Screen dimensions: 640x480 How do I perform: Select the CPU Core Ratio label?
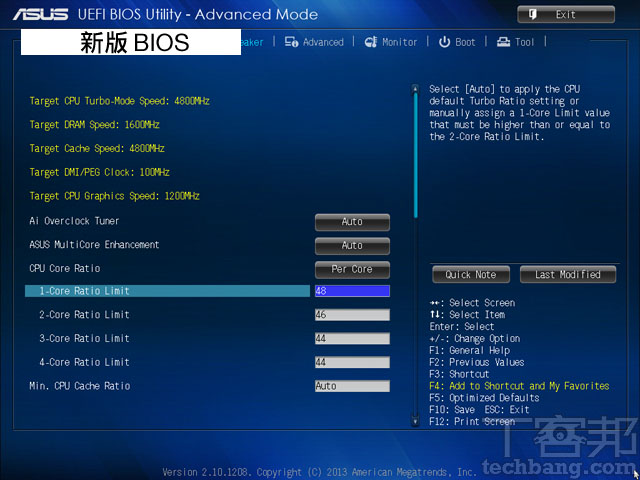coord(64,269)
